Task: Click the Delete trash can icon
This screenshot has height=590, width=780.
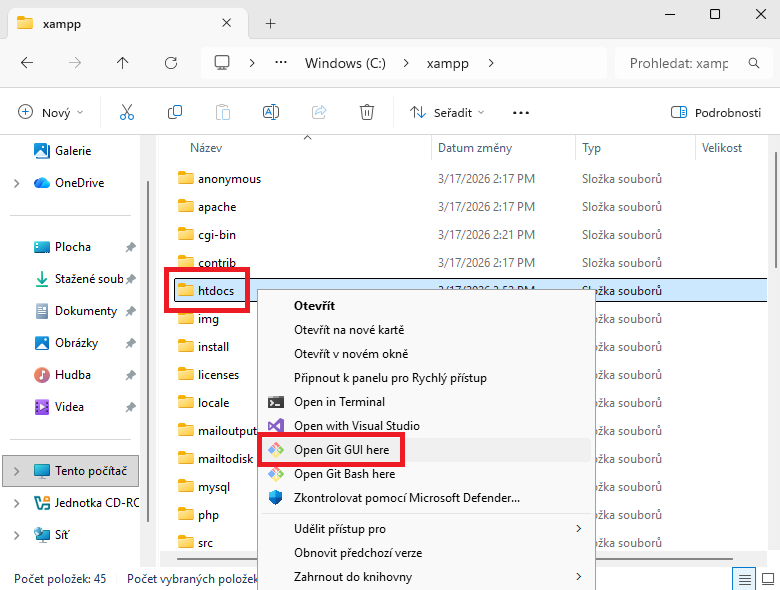Action: click(x=367, y=112)
